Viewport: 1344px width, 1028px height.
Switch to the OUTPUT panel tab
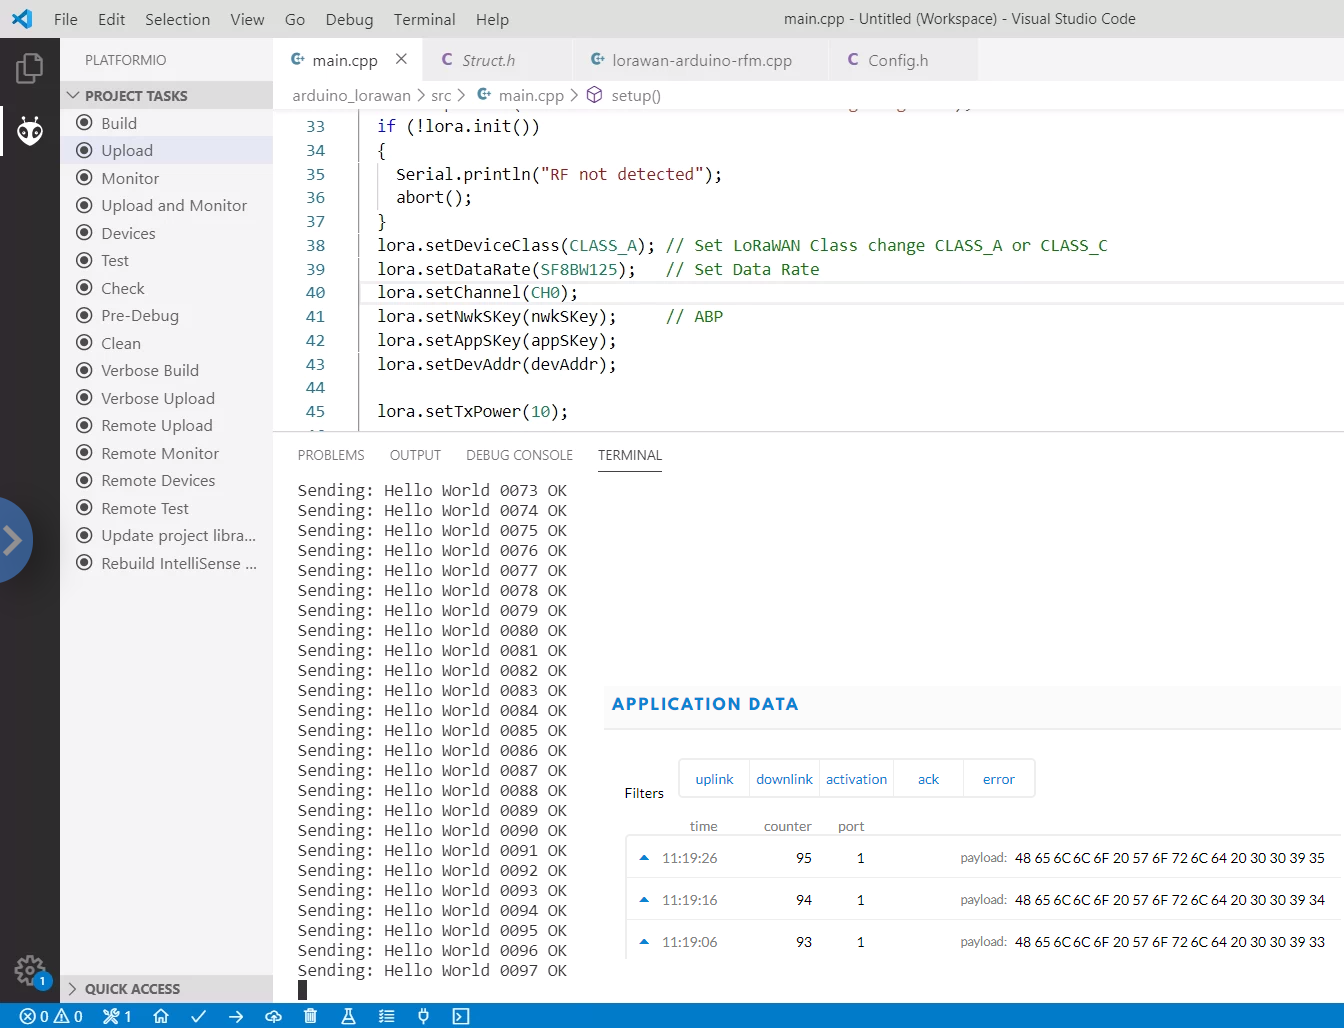click(x=415, y=455)
